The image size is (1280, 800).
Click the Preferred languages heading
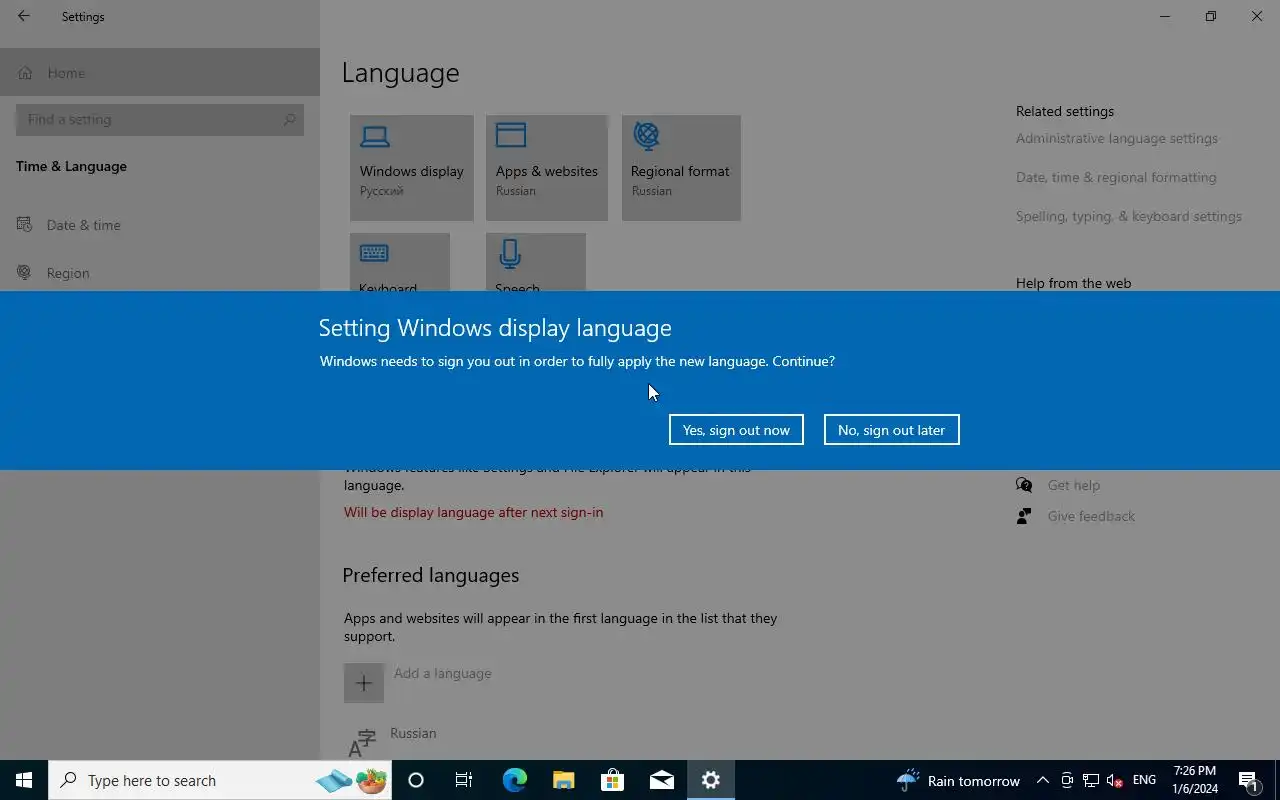[x=431, y=575]
